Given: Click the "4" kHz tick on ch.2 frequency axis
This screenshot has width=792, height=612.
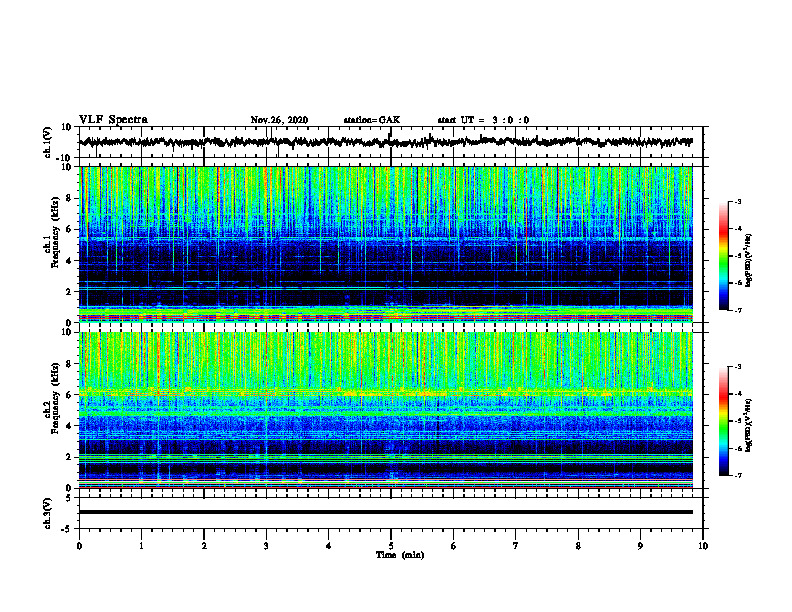Looking at the screenshot, I should pyautogui.click(x=69, y=426).
